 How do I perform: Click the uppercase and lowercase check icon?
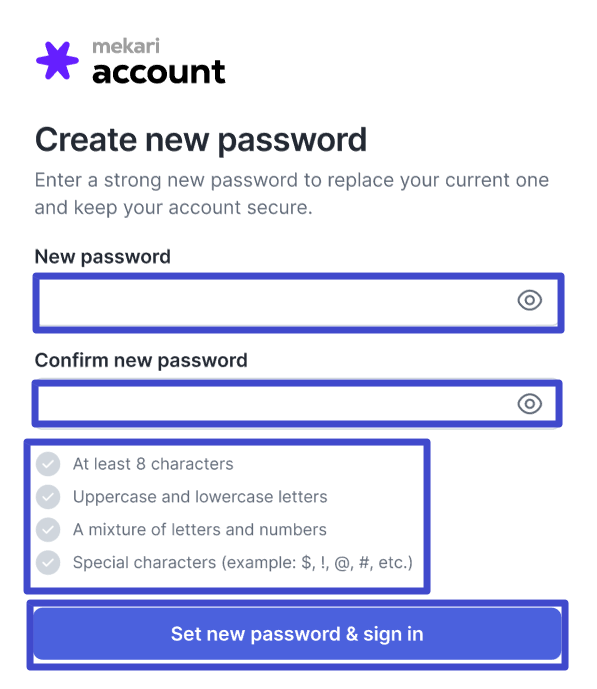48,497
